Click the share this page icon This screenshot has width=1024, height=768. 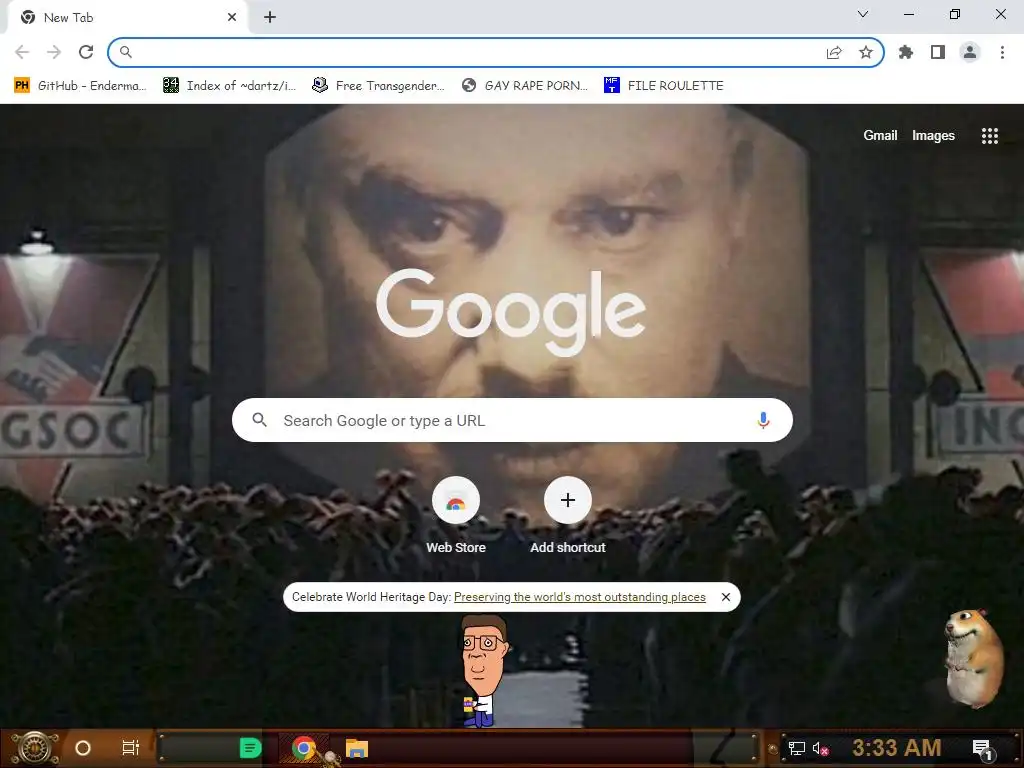pyautogui.click(x=834, y=53)
